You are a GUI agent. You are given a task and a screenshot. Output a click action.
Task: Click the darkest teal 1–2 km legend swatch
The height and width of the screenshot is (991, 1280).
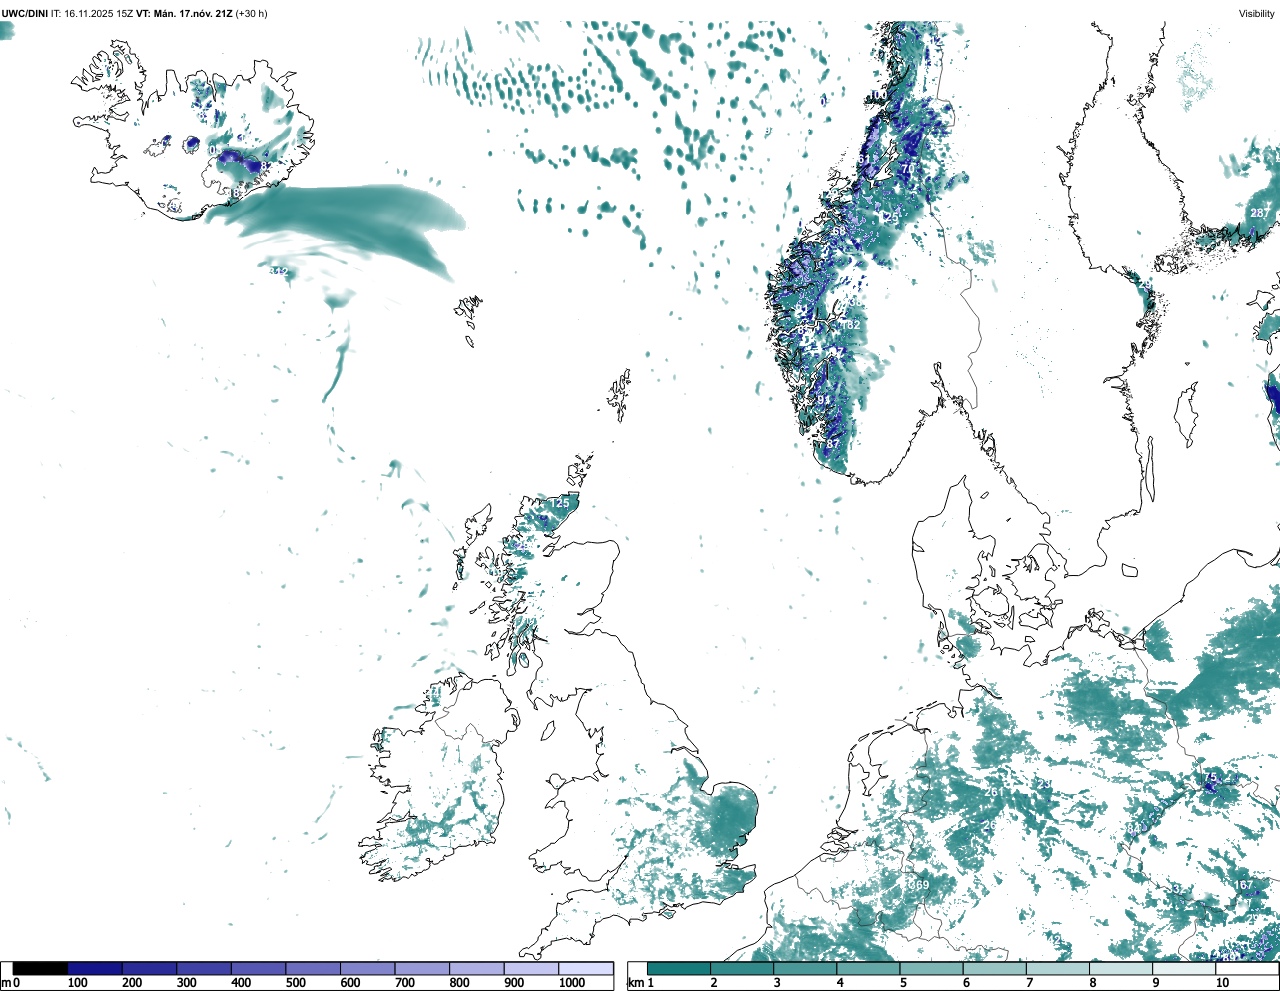coord(678,969)
